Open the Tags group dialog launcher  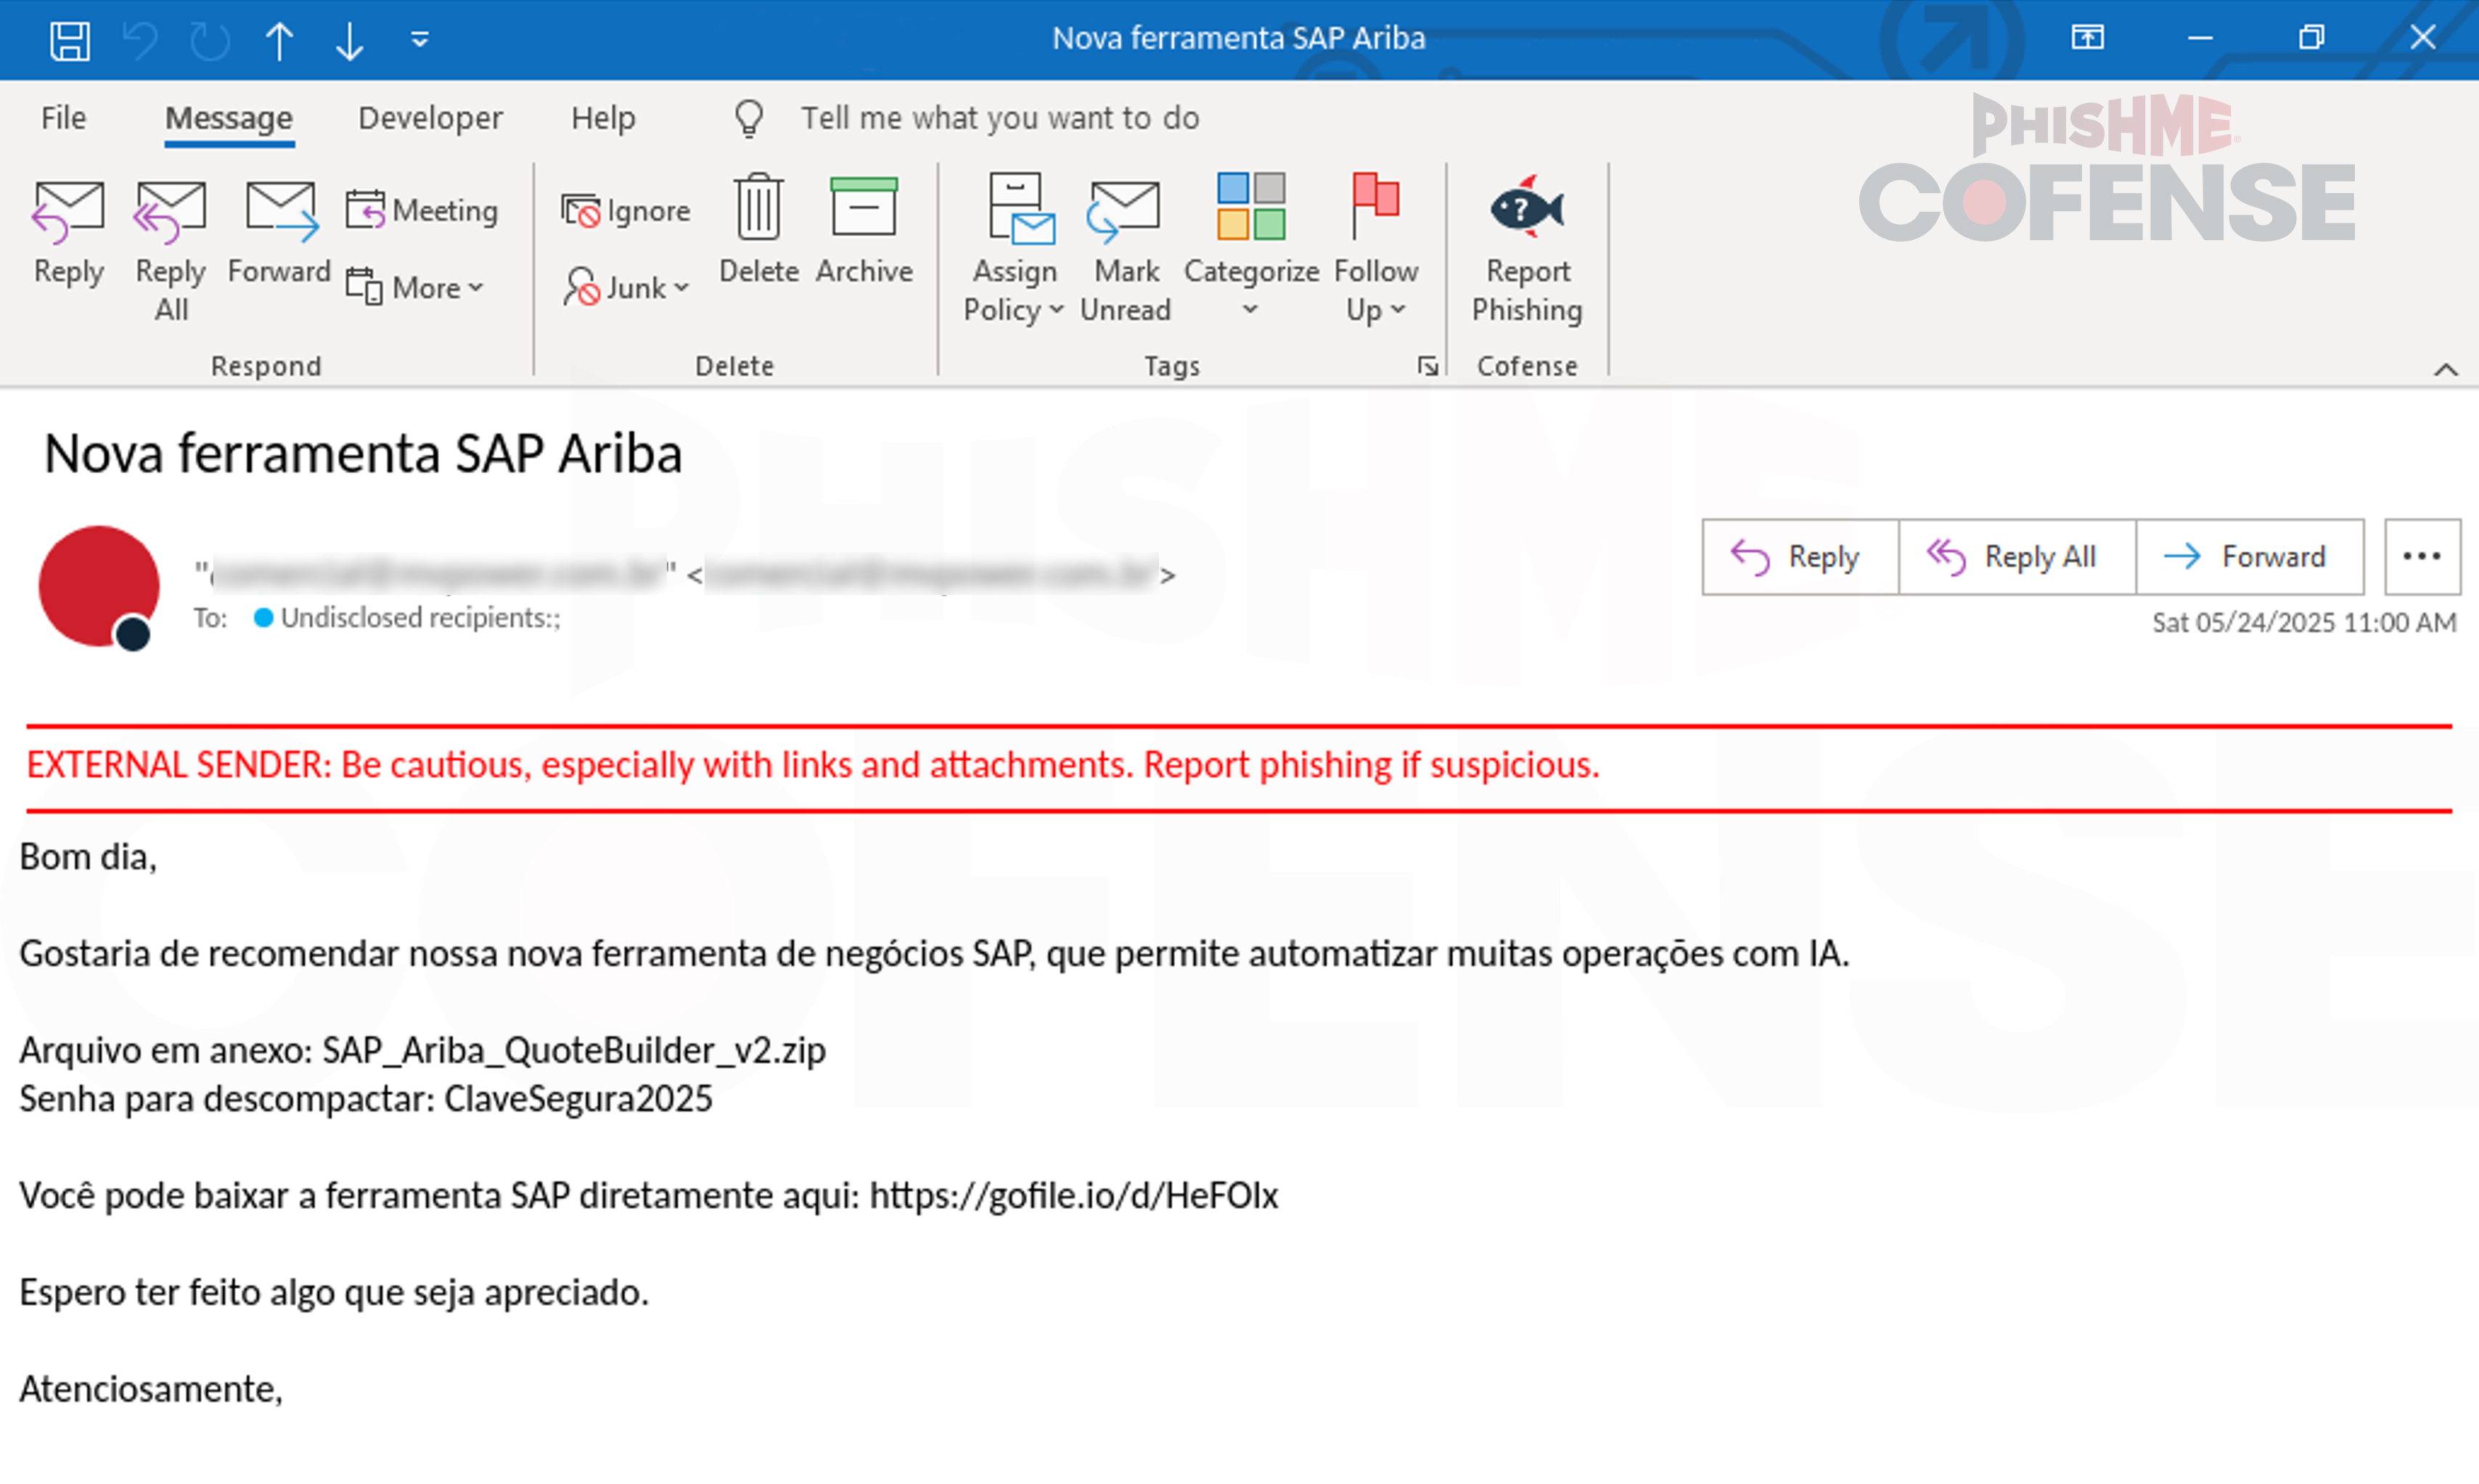(1428, 367)
